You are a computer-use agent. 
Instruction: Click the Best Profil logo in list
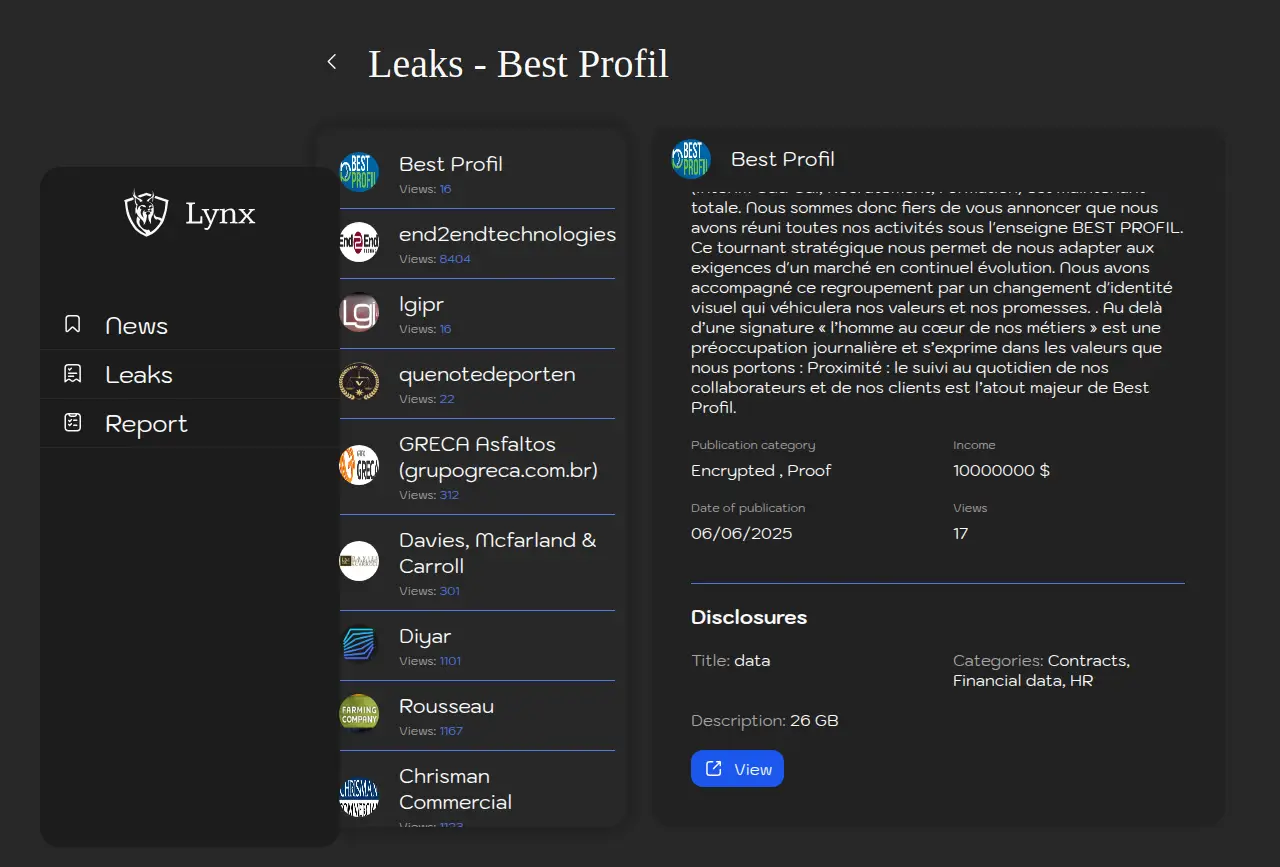pos(359,172)
